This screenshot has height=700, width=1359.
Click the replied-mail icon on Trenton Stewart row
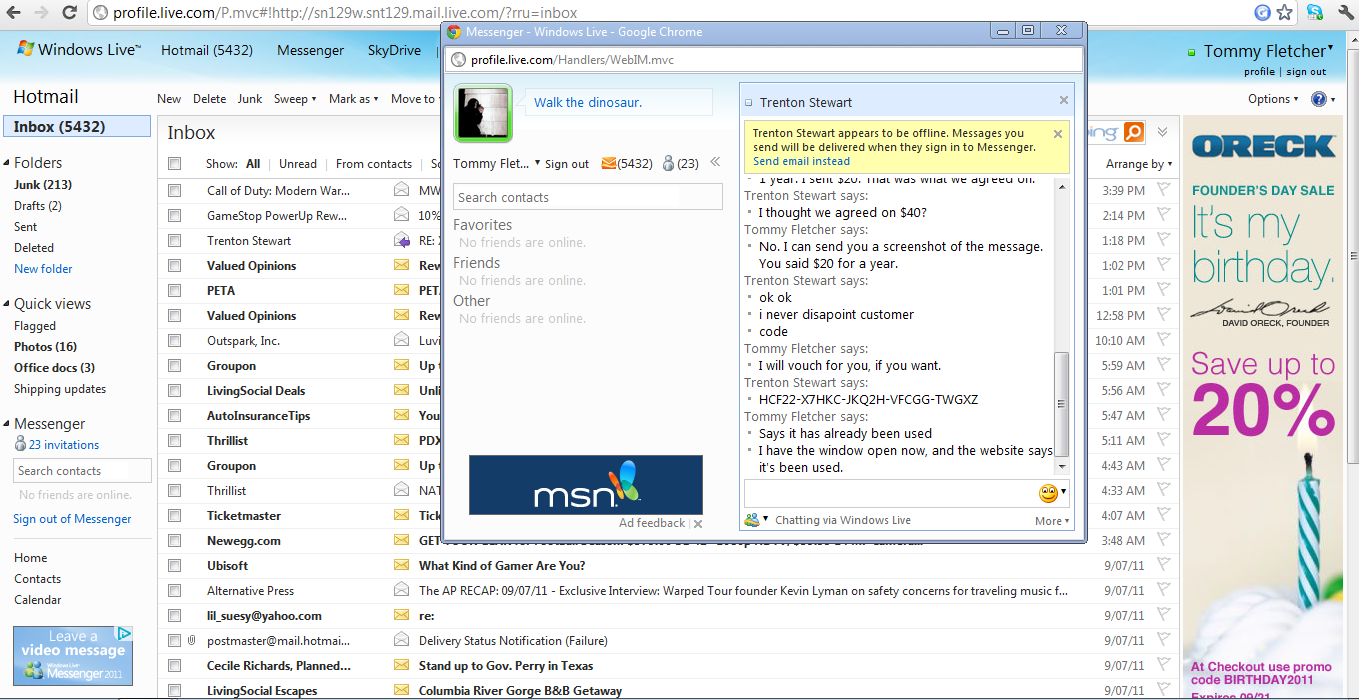pyautogui.click(x=402, y=240)
